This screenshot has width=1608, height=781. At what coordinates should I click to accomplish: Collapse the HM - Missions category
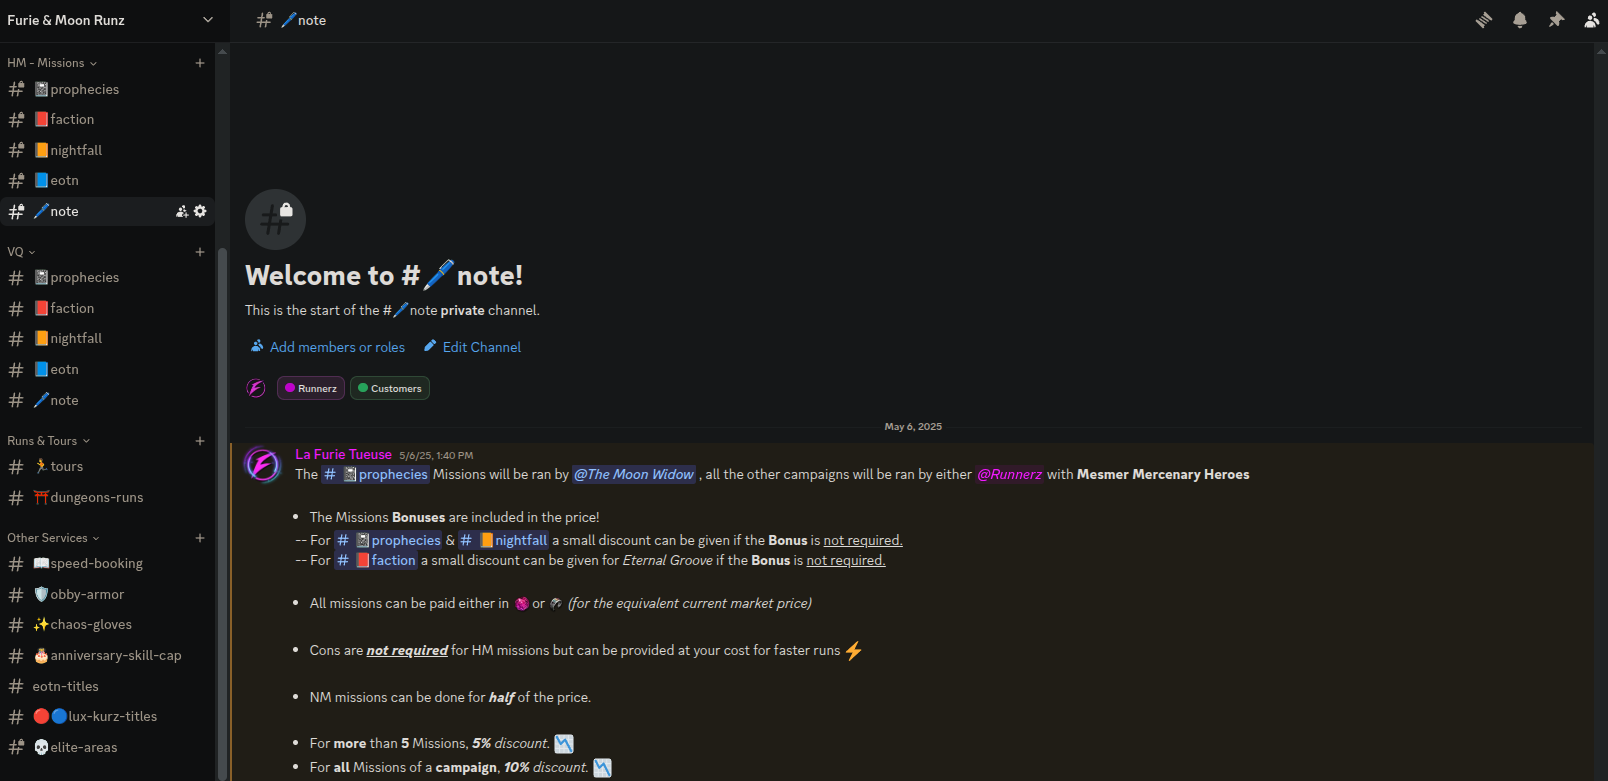click(52, 63)
